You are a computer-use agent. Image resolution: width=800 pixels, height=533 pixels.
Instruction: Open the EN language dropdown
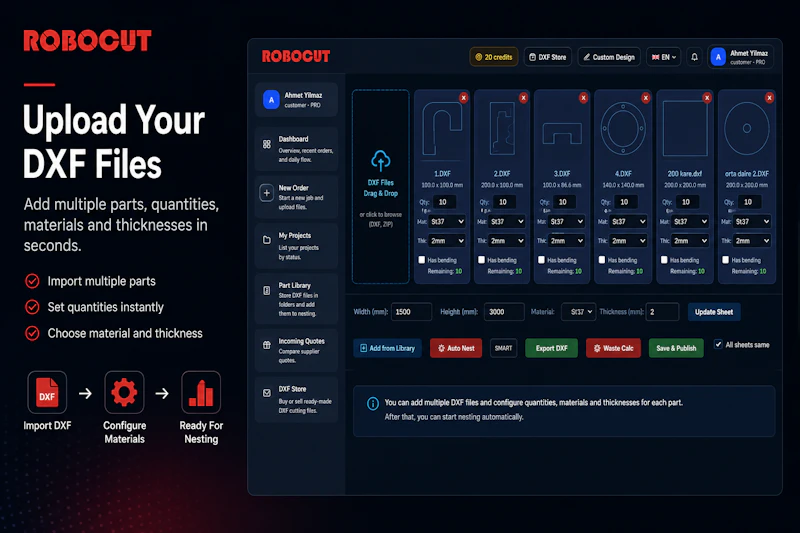[664, 57]
